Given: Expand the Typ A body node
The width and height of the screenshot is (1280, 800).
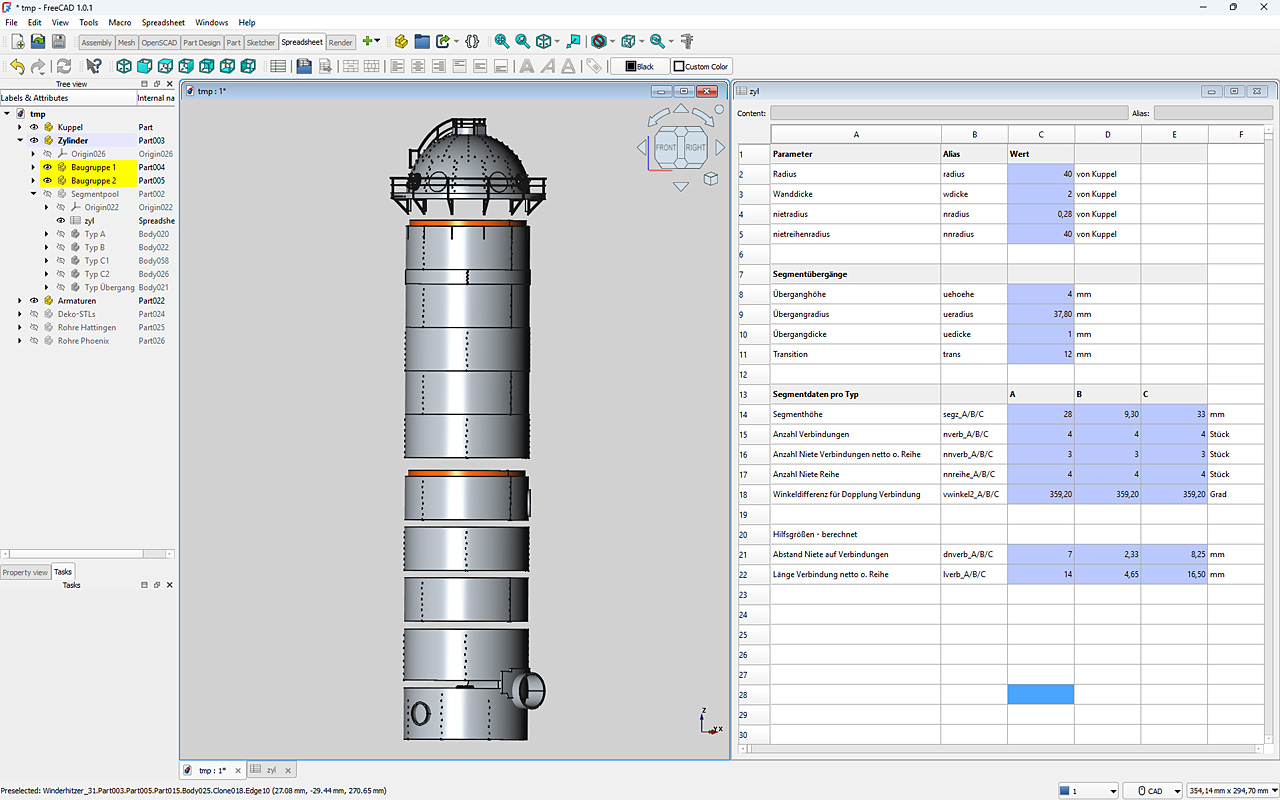Looking at the screenshot, I should (x=46, y=234).
